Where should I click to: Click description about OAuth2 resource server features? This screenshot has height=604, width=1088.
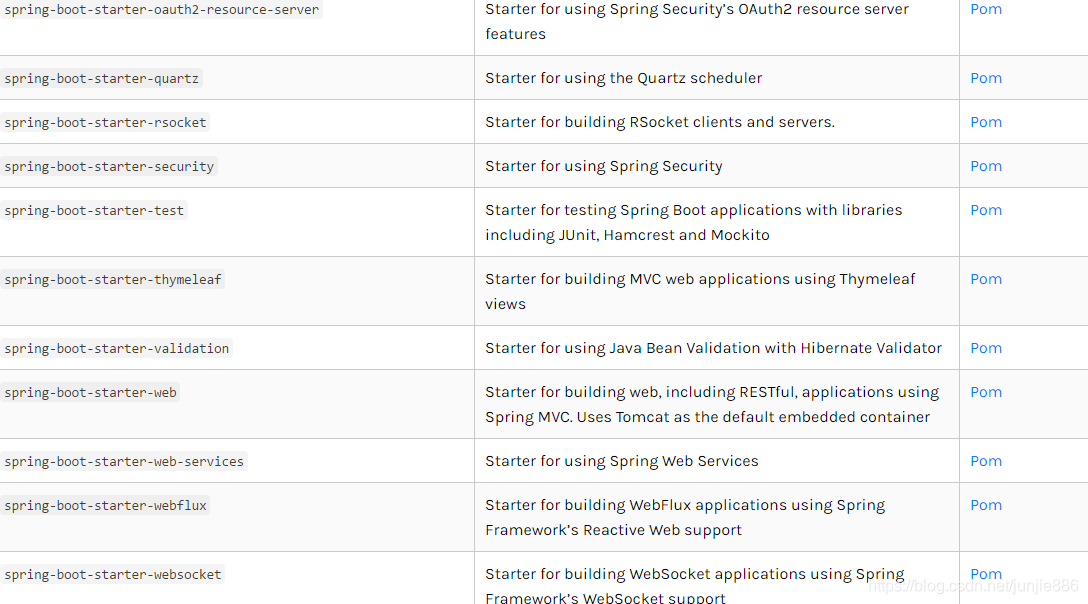click(x=697, y=22)
